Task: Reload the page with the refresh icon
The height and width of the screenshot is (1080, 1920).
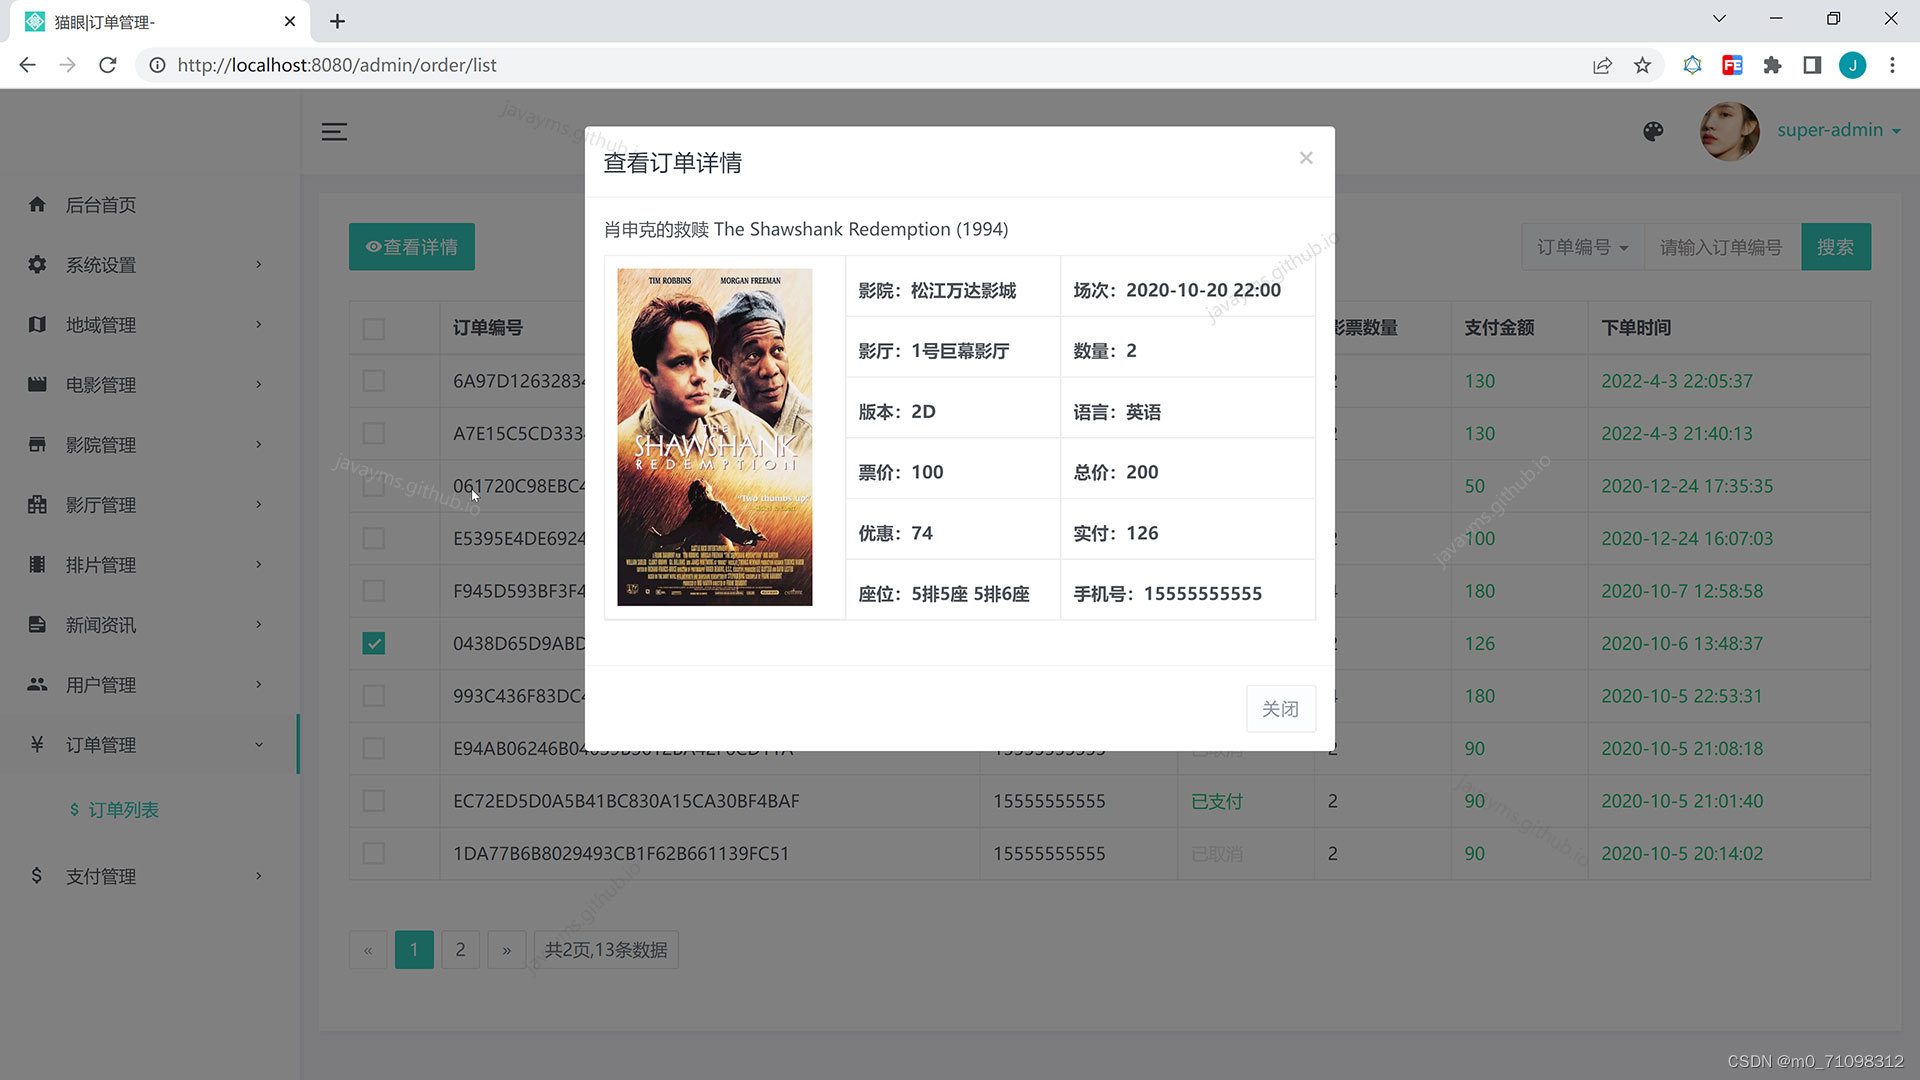Action: (x=108, y=65)
